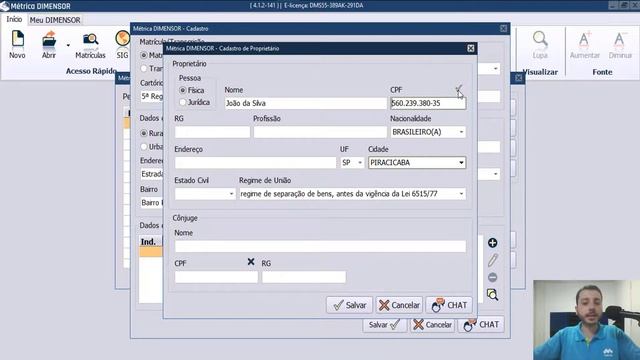The image size is (640, 360).
Task: Click the Cônjuge CPF input field
Action: coord(216,277)
